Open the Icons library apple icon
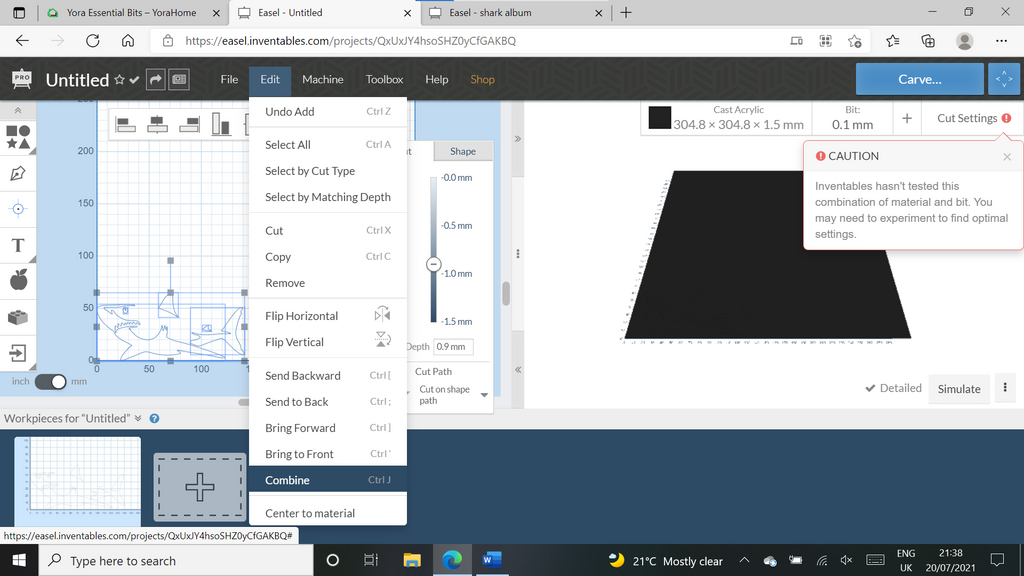This screenshot has height=576, width=1024. tap(18, 280)
